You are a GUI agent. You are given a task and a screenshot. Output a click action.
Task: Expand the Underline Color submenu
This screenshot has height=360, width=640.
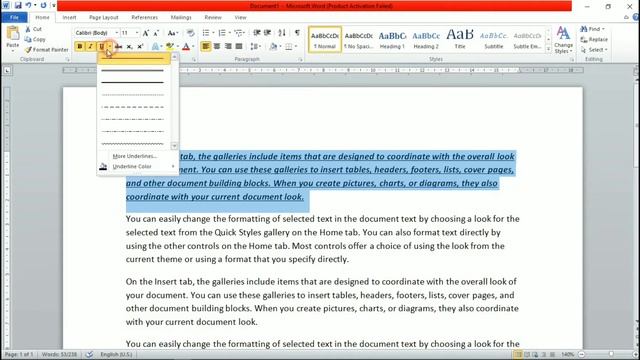[x=138, y=167]
